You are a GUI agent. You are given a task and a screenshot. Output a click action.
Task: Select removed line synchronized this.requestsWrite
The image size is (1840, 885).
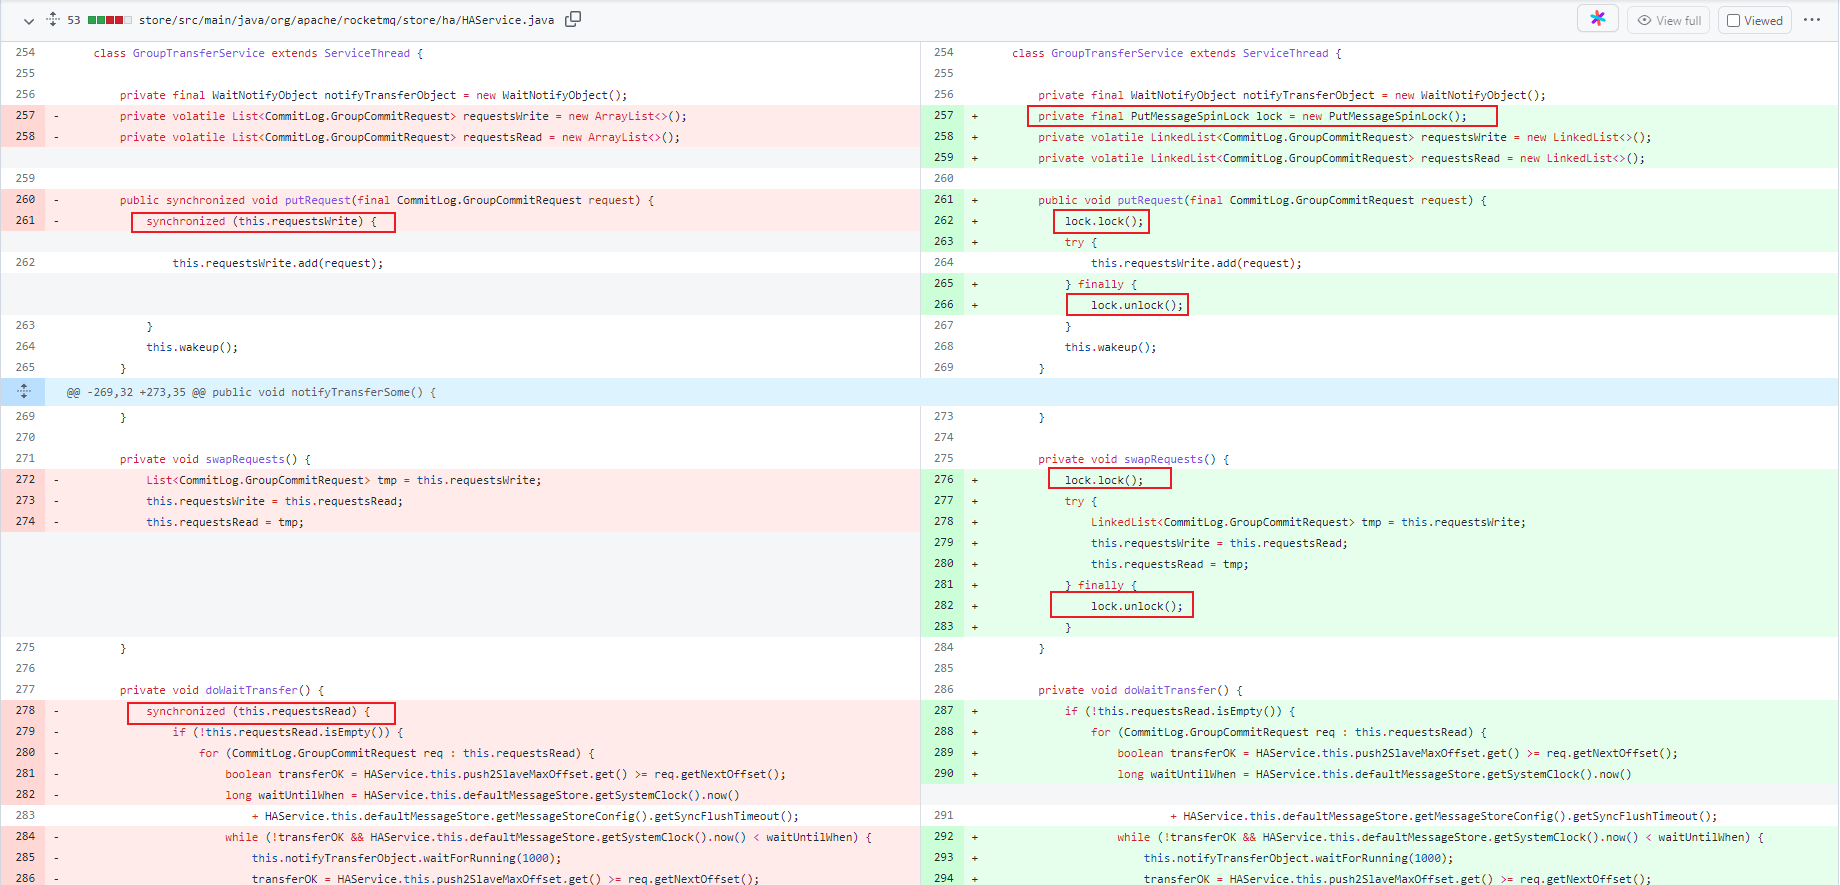[x=262, y=221]
